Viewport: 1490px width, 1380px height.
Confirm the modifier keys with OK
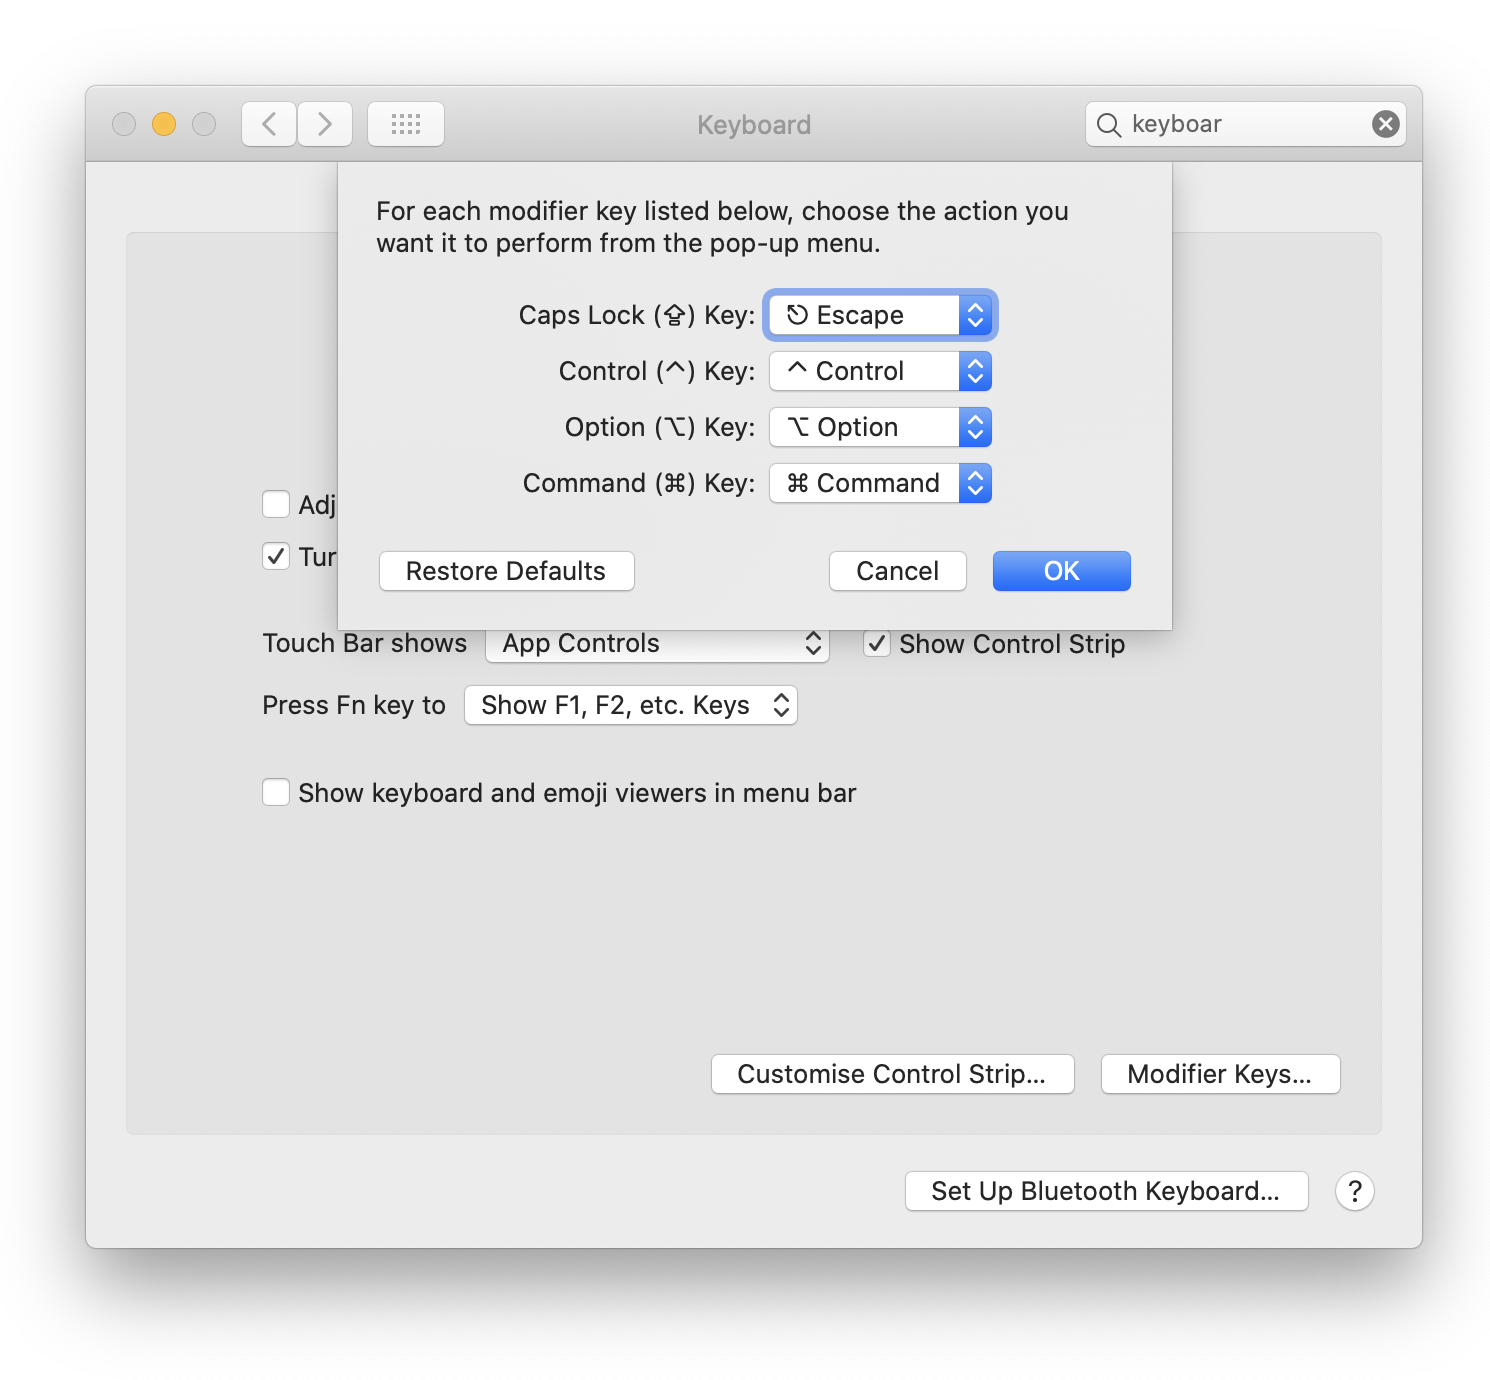[x=1062, y=571]
